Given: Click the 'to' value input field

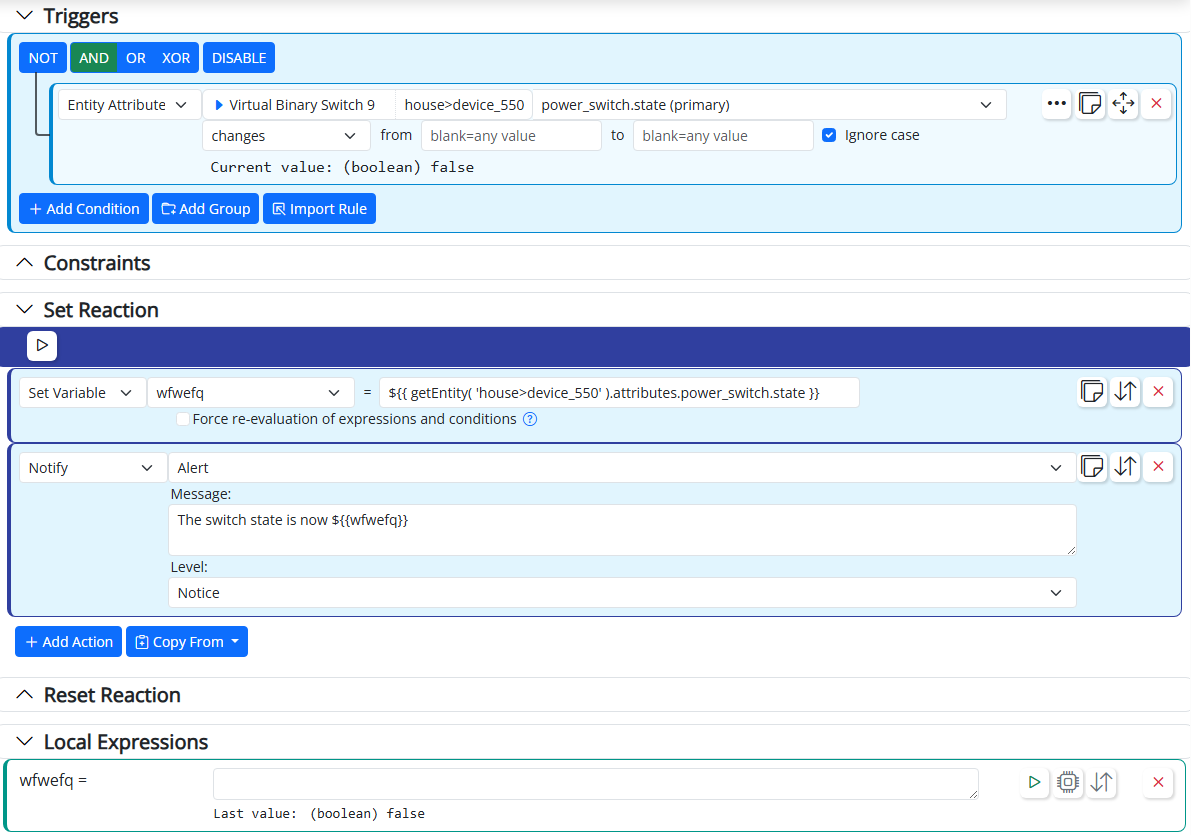Looking at the screenshot, I should tap(723, 136).
